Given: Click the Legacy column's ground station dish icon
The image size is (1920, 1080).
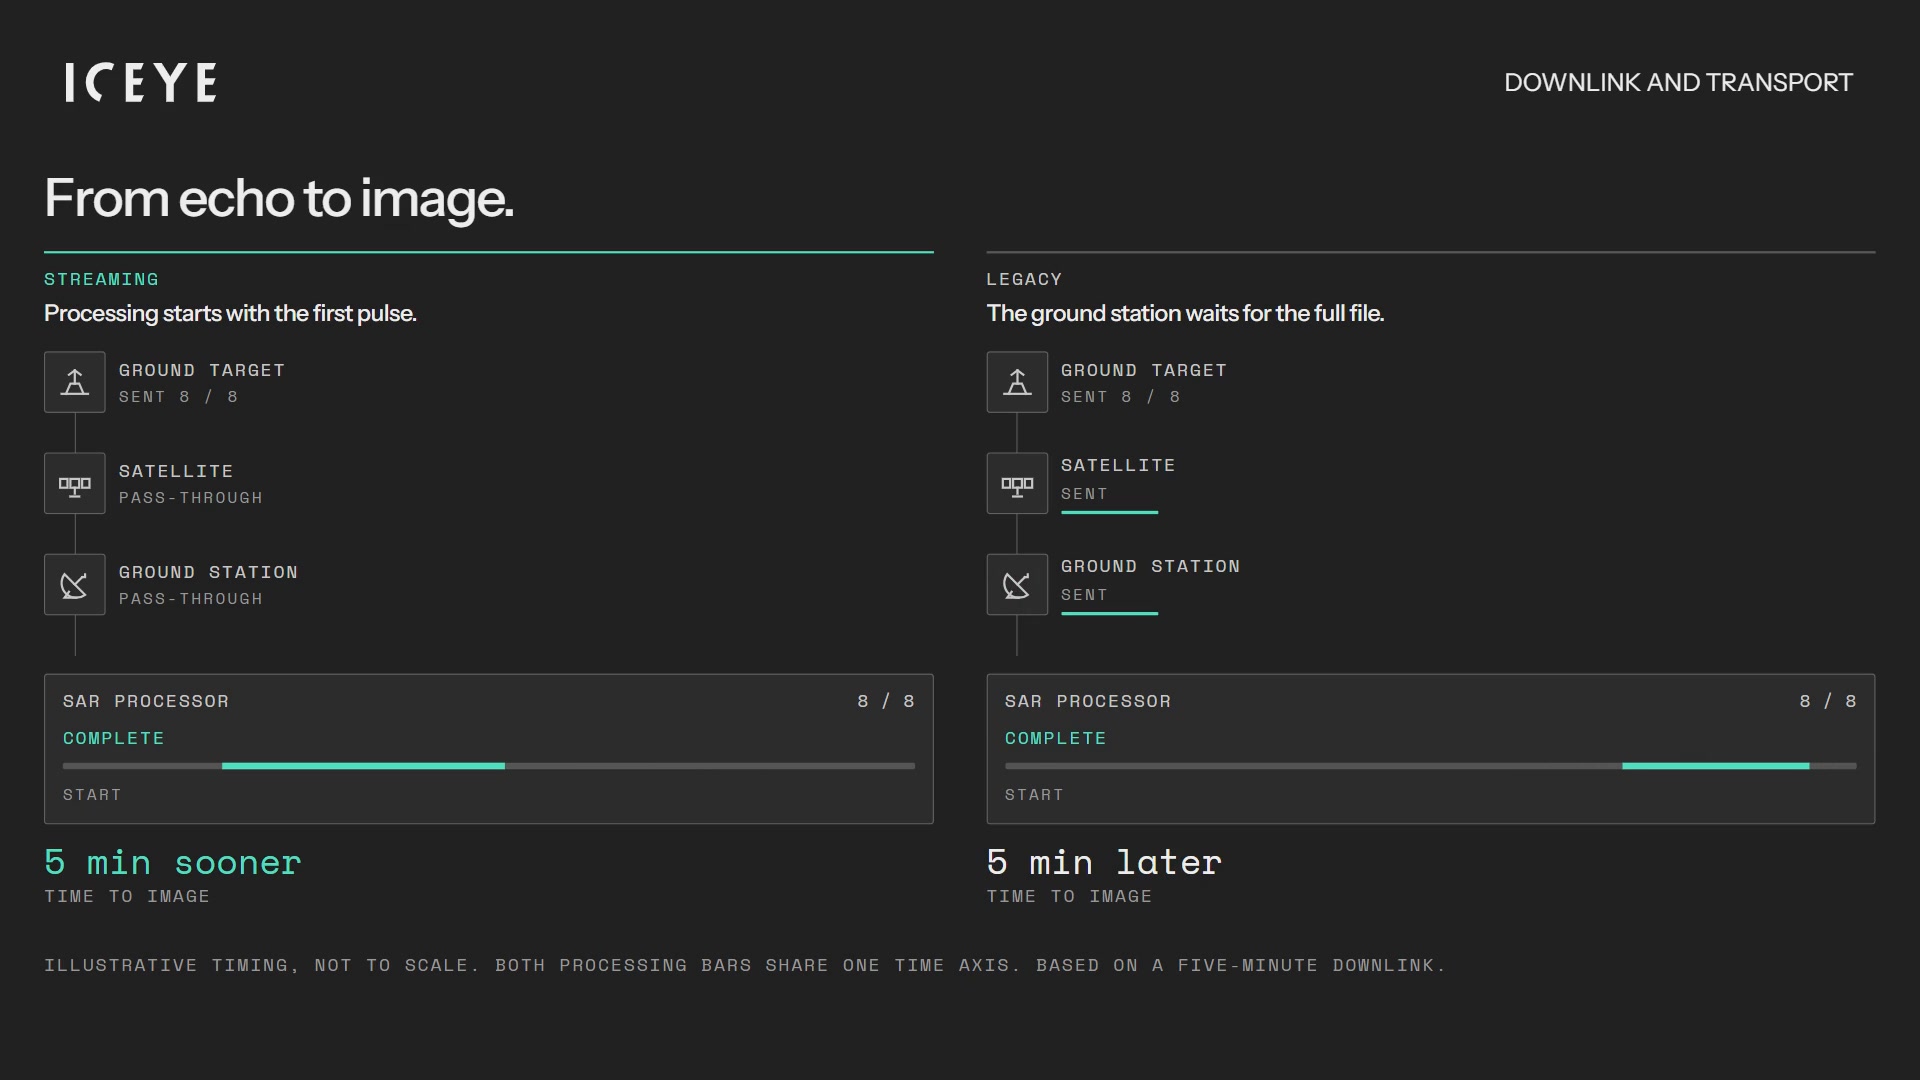Looking at the screenshot, I should pyautogui.click(x=1017, y=584).
